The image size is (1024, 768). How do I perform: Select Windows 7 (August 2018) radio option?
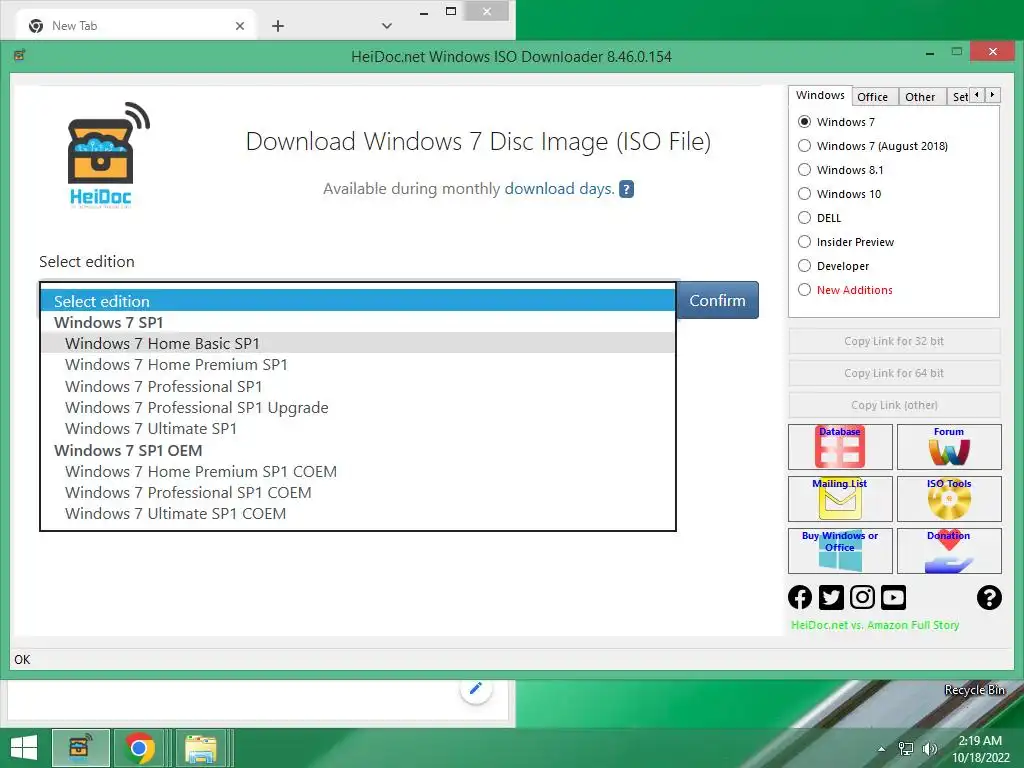(805, 146)
